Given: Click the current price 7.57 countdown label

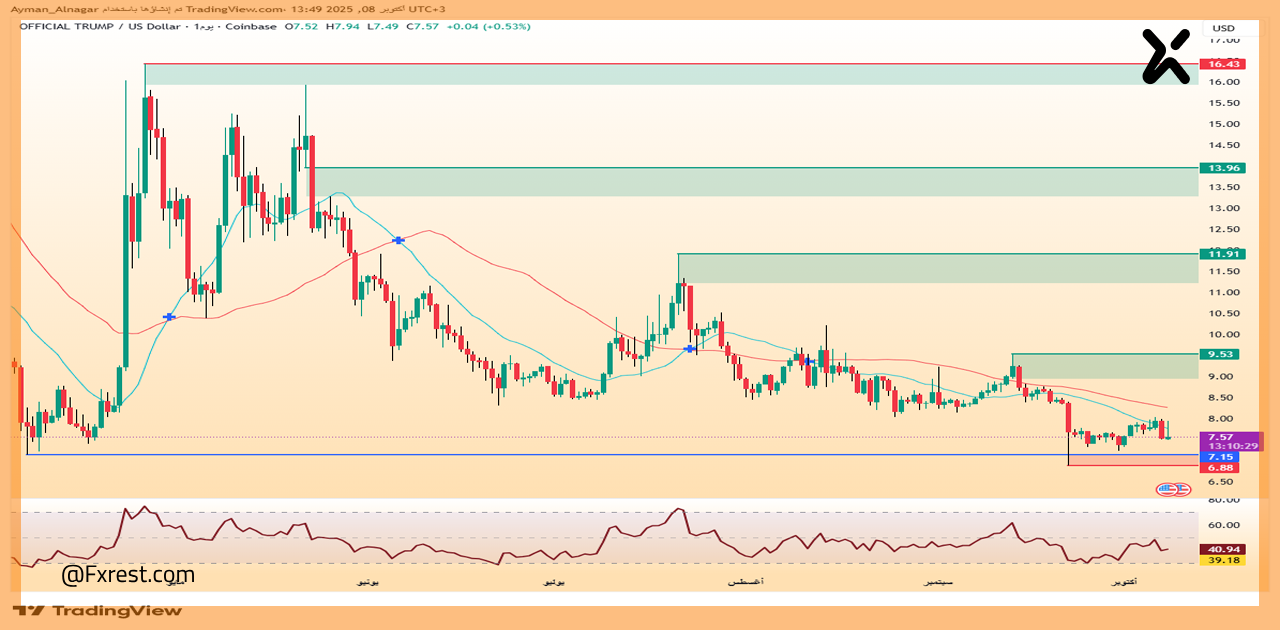Looking at the screenshot, I should point(1231,441).
